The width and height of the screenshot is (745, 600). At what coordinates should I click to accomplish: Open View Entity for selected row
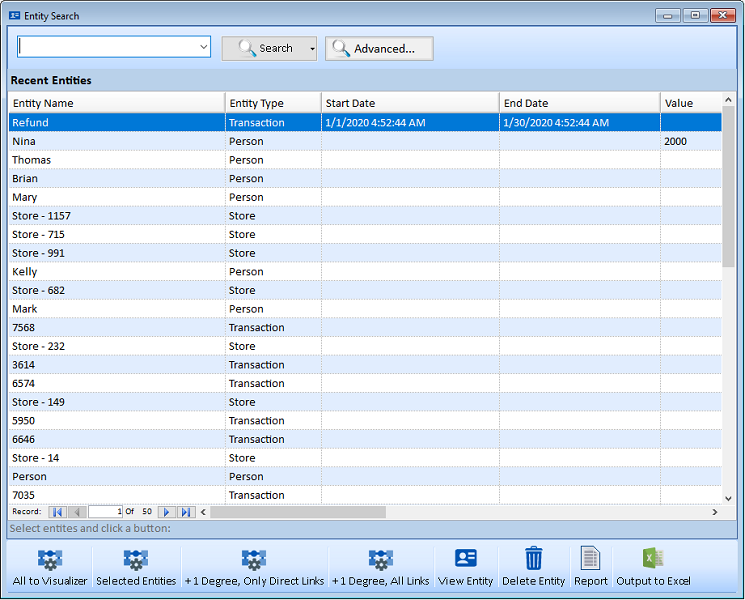coord(465,560)
